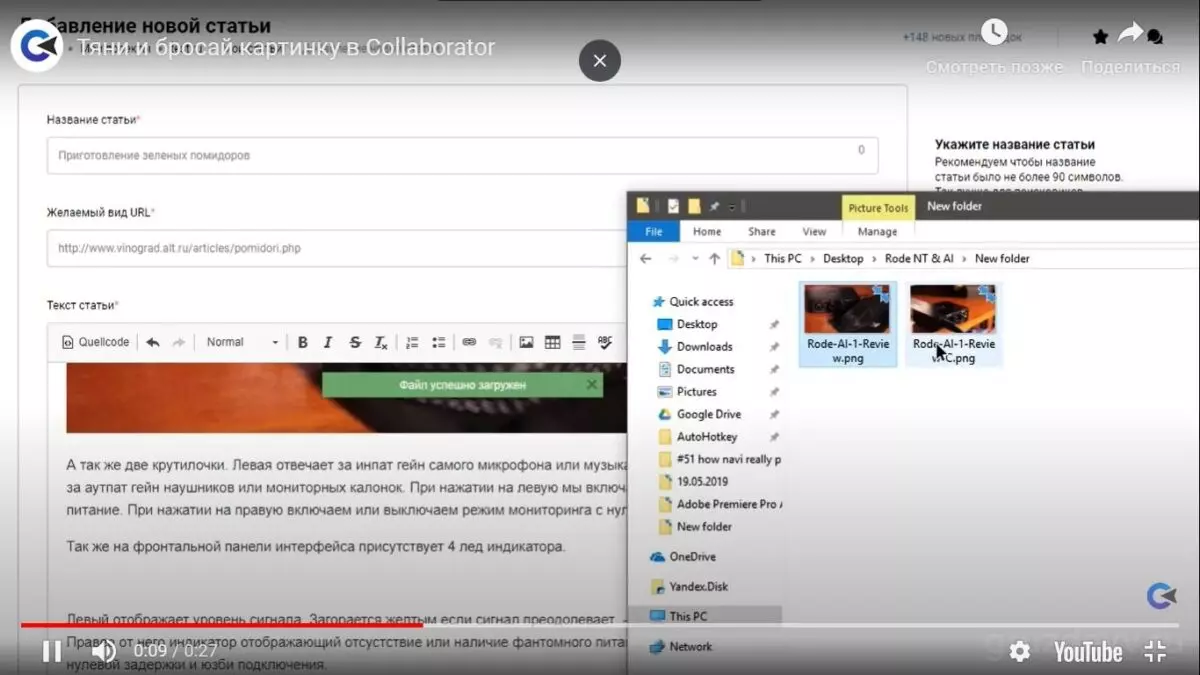Pause the video playback
The height and width of the screenshot is (675, 1200).
[x=52, y=652]
